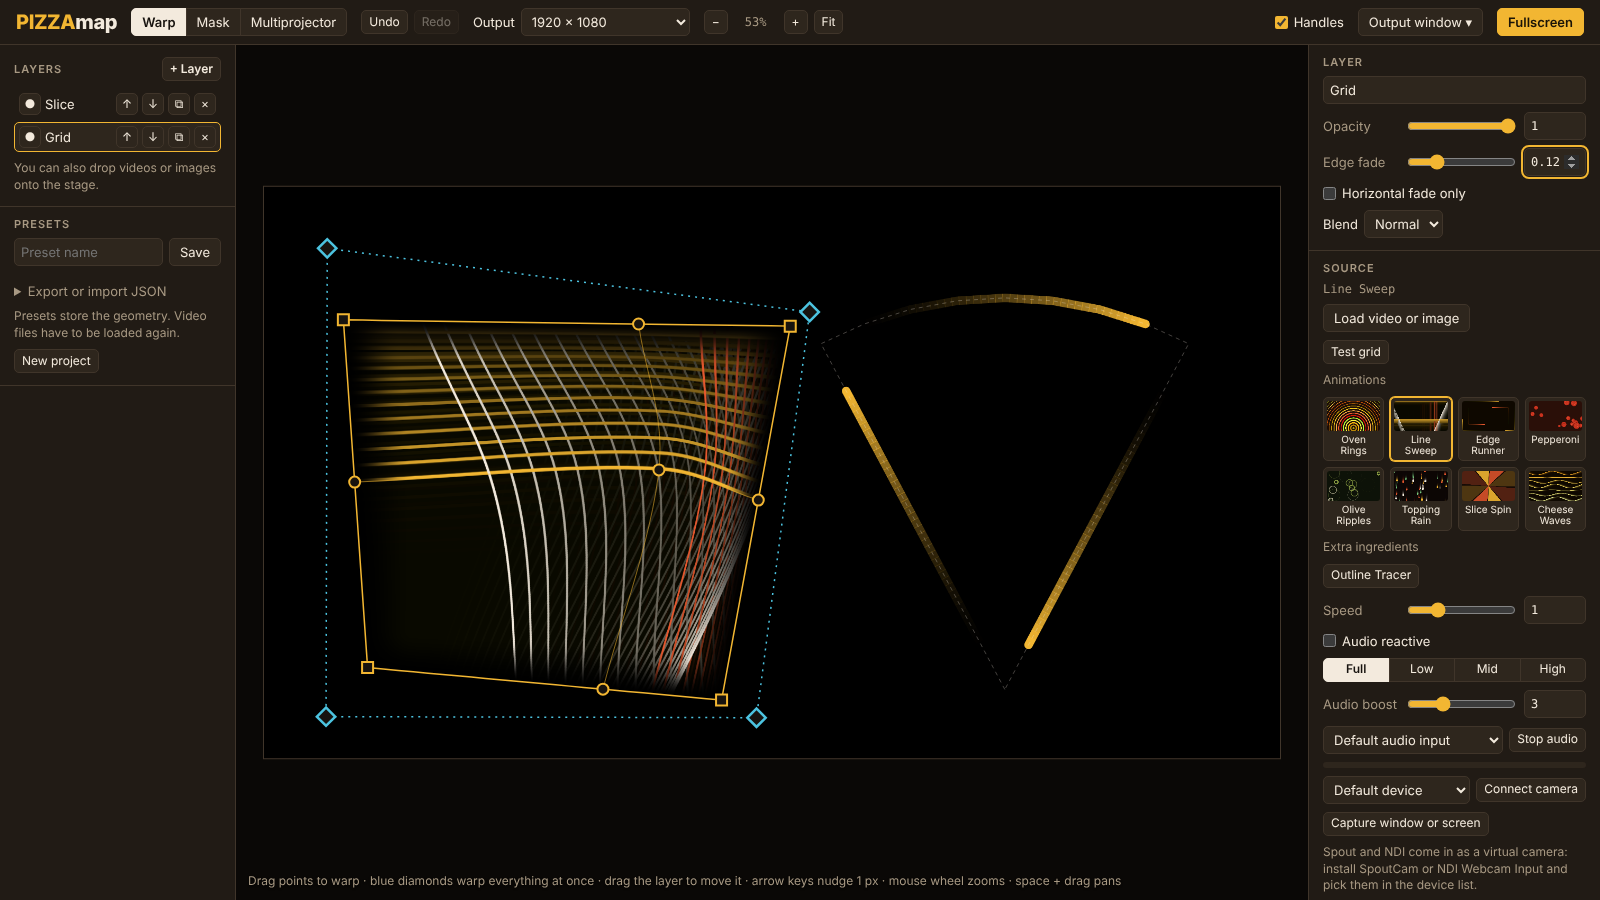The image size is (1600, 900).
Task: Switch to the Warp tab
Action: pyautogui.click(x=158, y=22)
